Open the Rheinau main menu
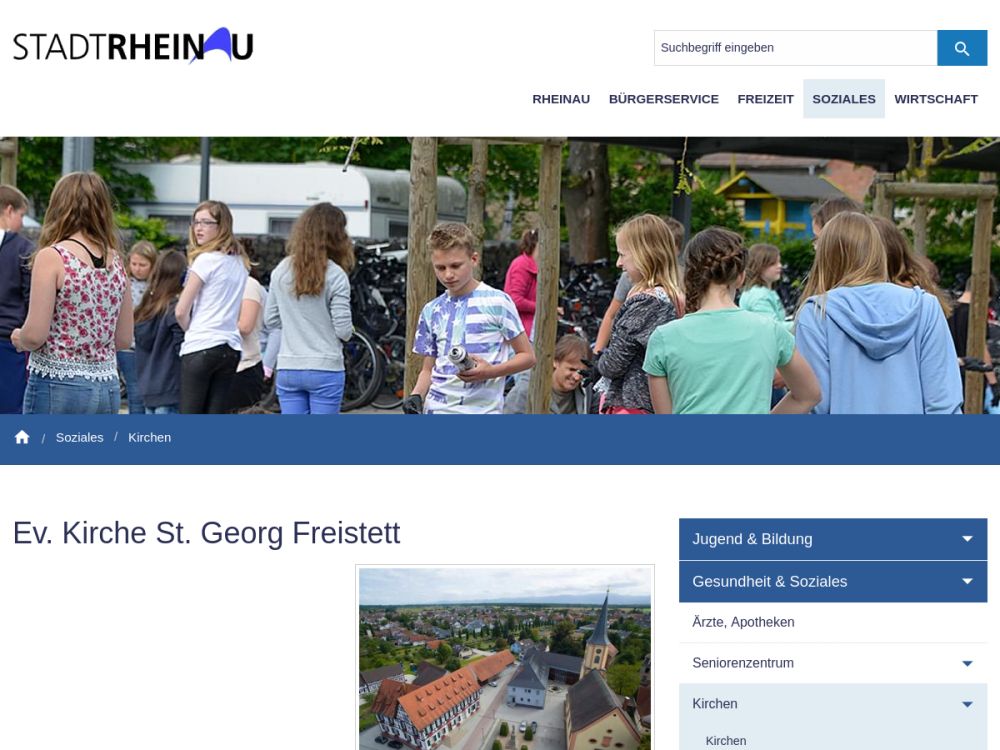The image size is (1000, 750). (x=561, y=99)
